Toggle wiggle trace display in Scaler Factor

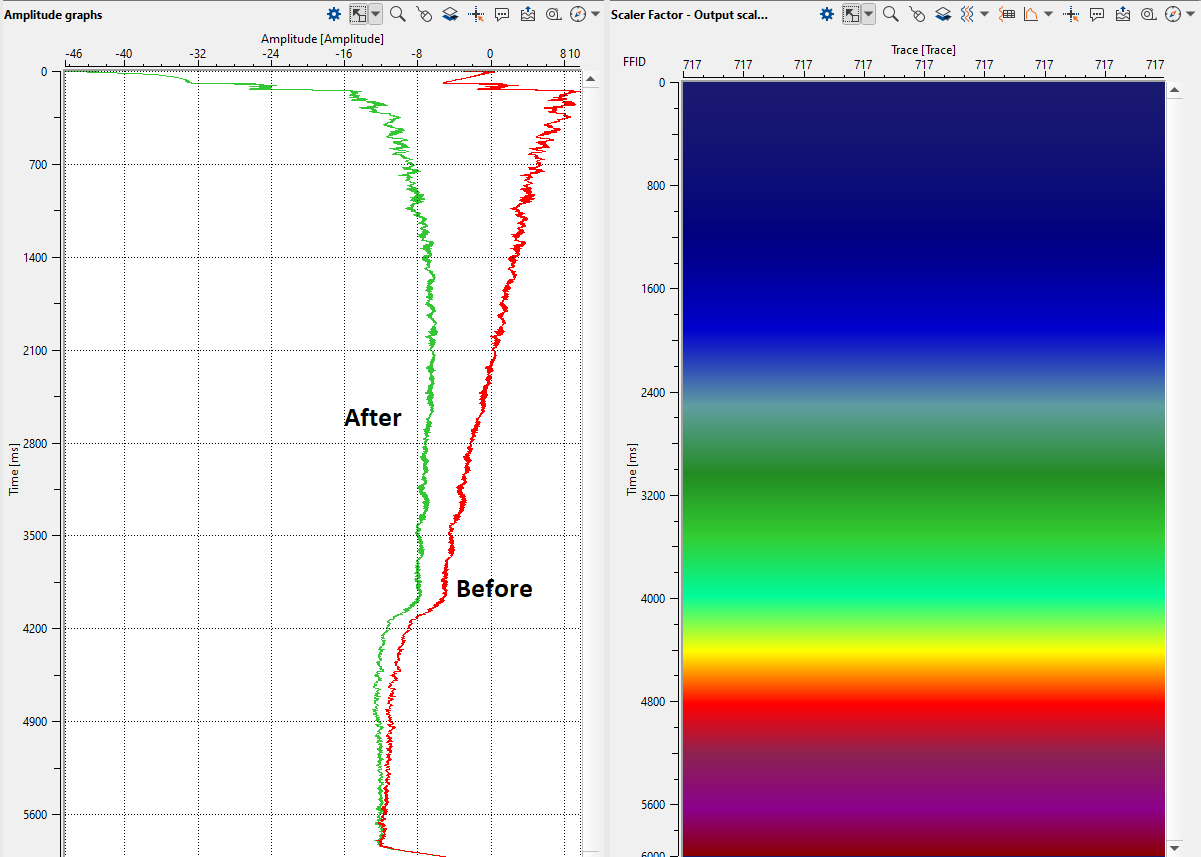click(x=967, y=14)
